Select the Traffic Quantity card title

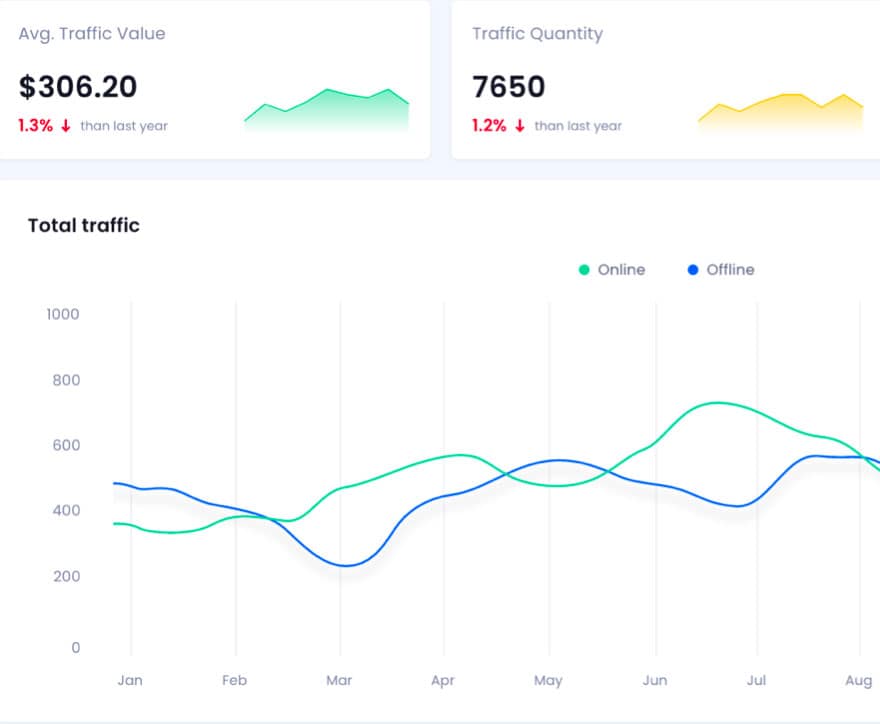(x=537, y=34)
